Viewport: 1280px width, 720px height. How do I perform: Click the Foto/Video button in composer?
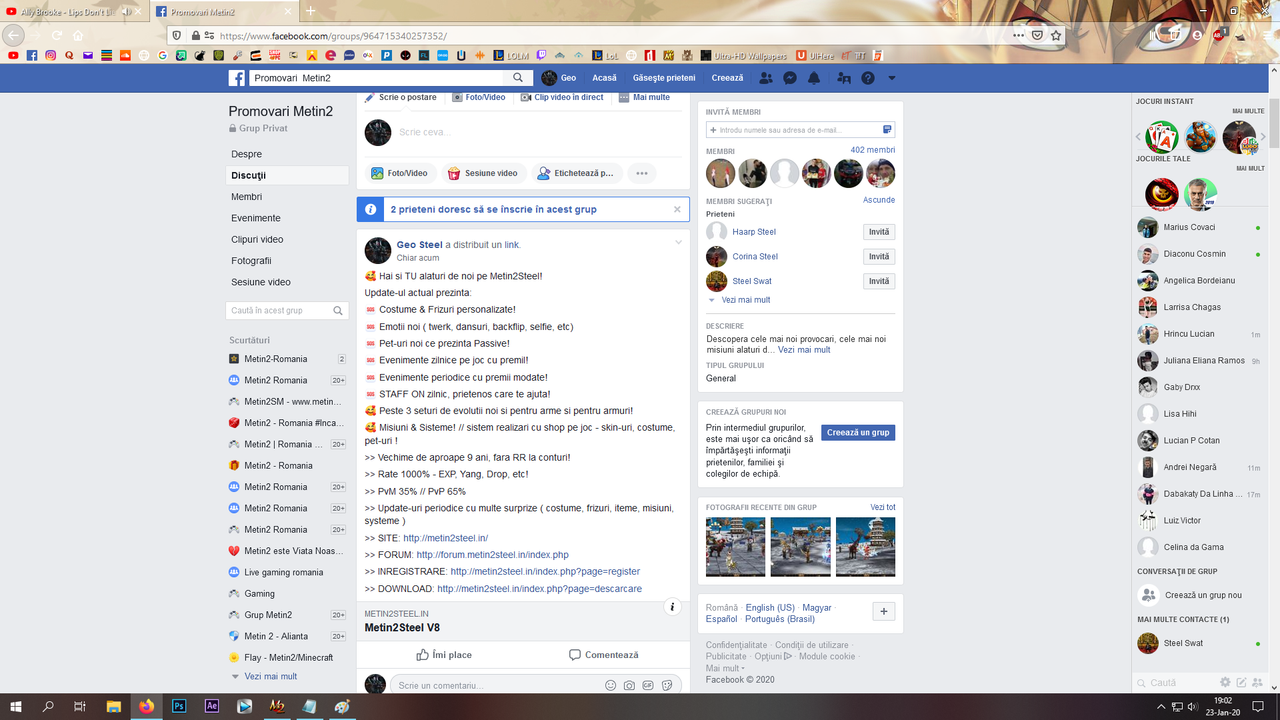399,173
